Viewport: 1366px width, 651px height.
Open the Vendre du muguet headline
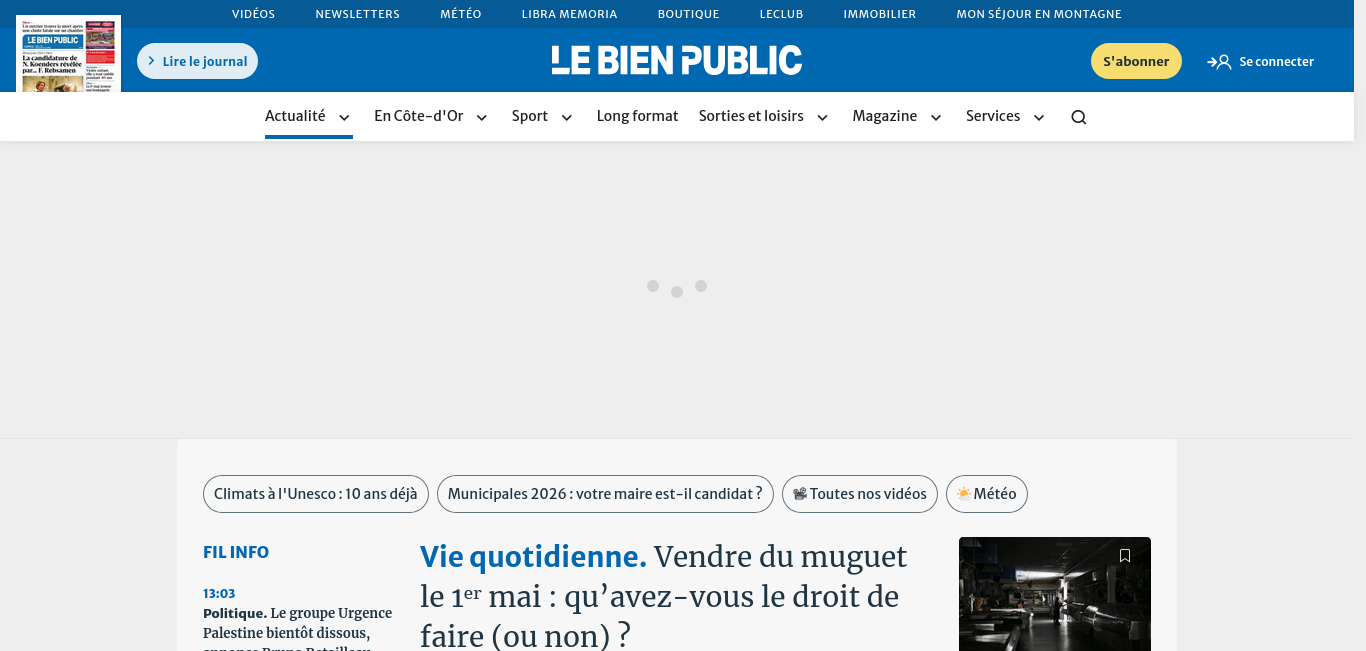(664, 596)
